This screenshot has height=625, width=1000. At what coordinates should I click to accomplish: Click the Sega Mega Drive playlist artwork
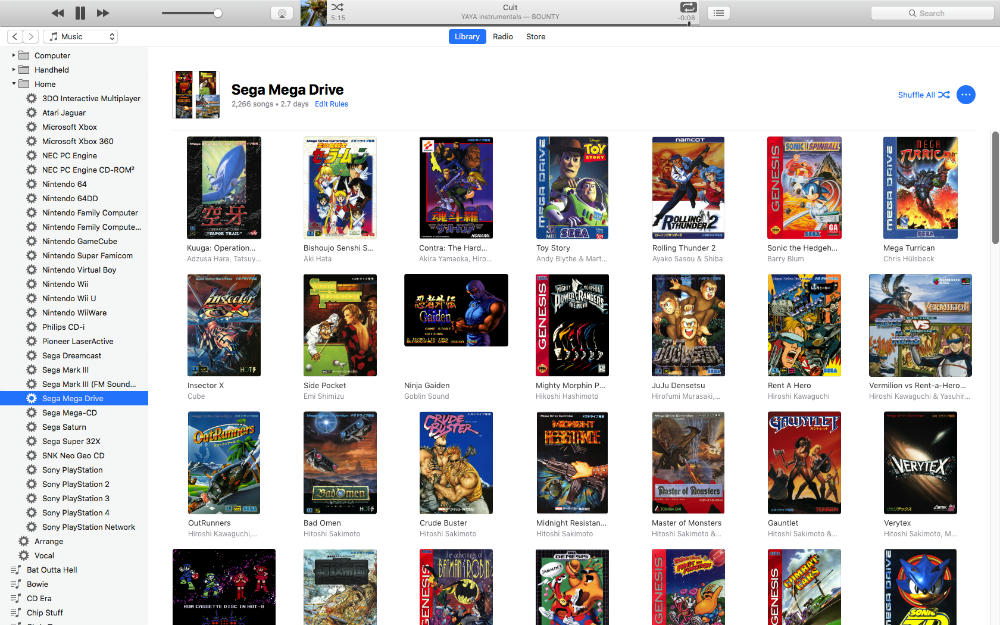pyautogui.click(x=197, y=95)
